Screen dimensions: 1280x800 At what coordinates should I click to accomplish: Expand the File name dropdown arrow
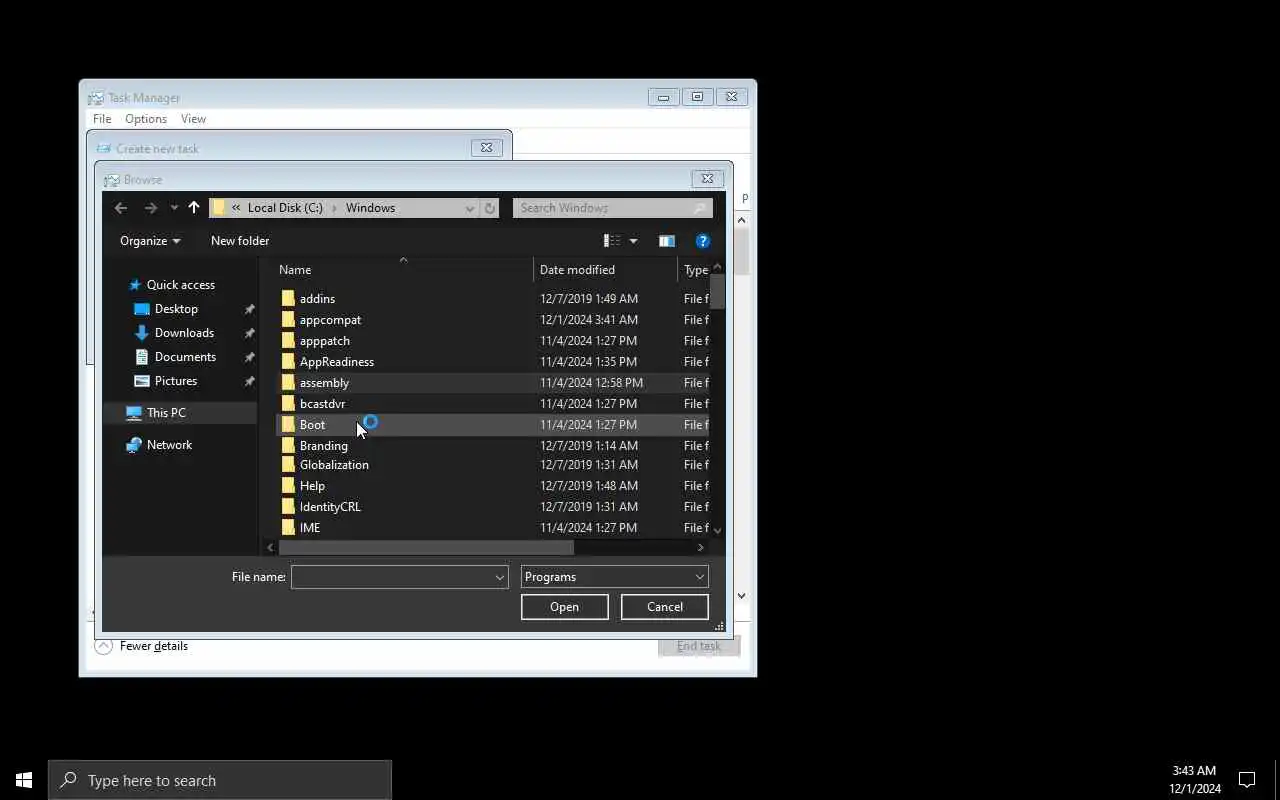click(x=500, y=577)
